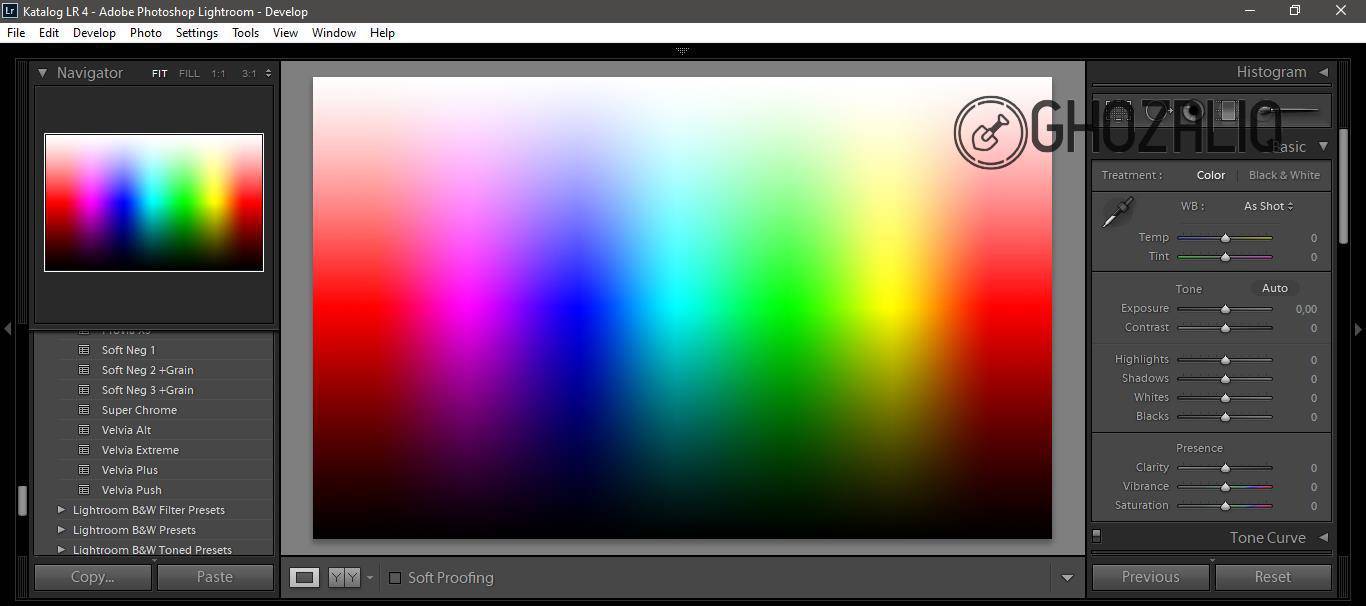Image resolution: width=1366 pixels, height=606 pixels.
Task: Enable Soft Proofing
Action: coord(395,578)
